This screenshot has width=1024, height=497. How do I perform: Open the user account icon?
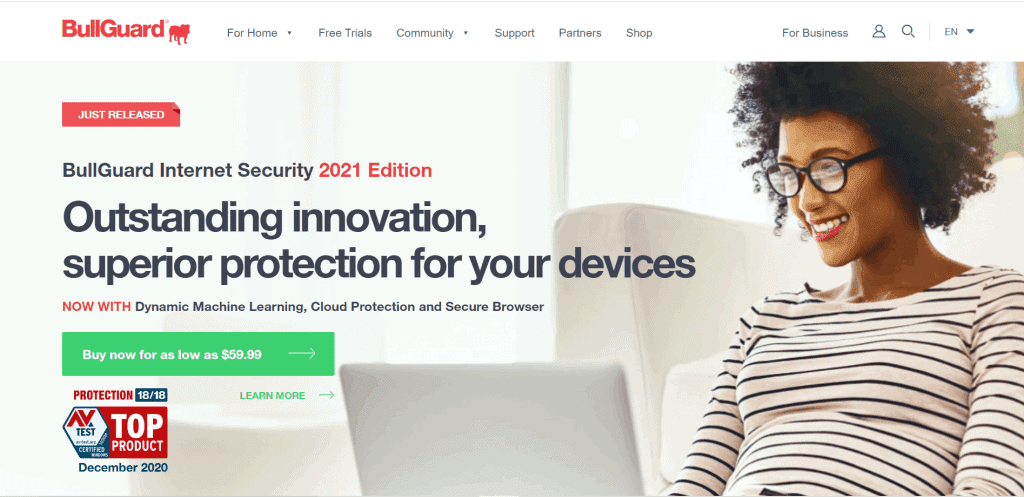coord(879,31)
